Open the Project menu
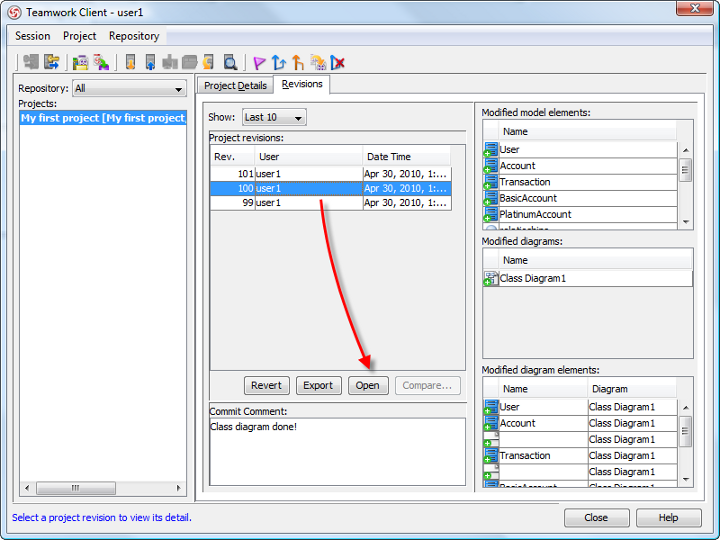720x540 pixels. pyautogui.click(x=79, y=36)
